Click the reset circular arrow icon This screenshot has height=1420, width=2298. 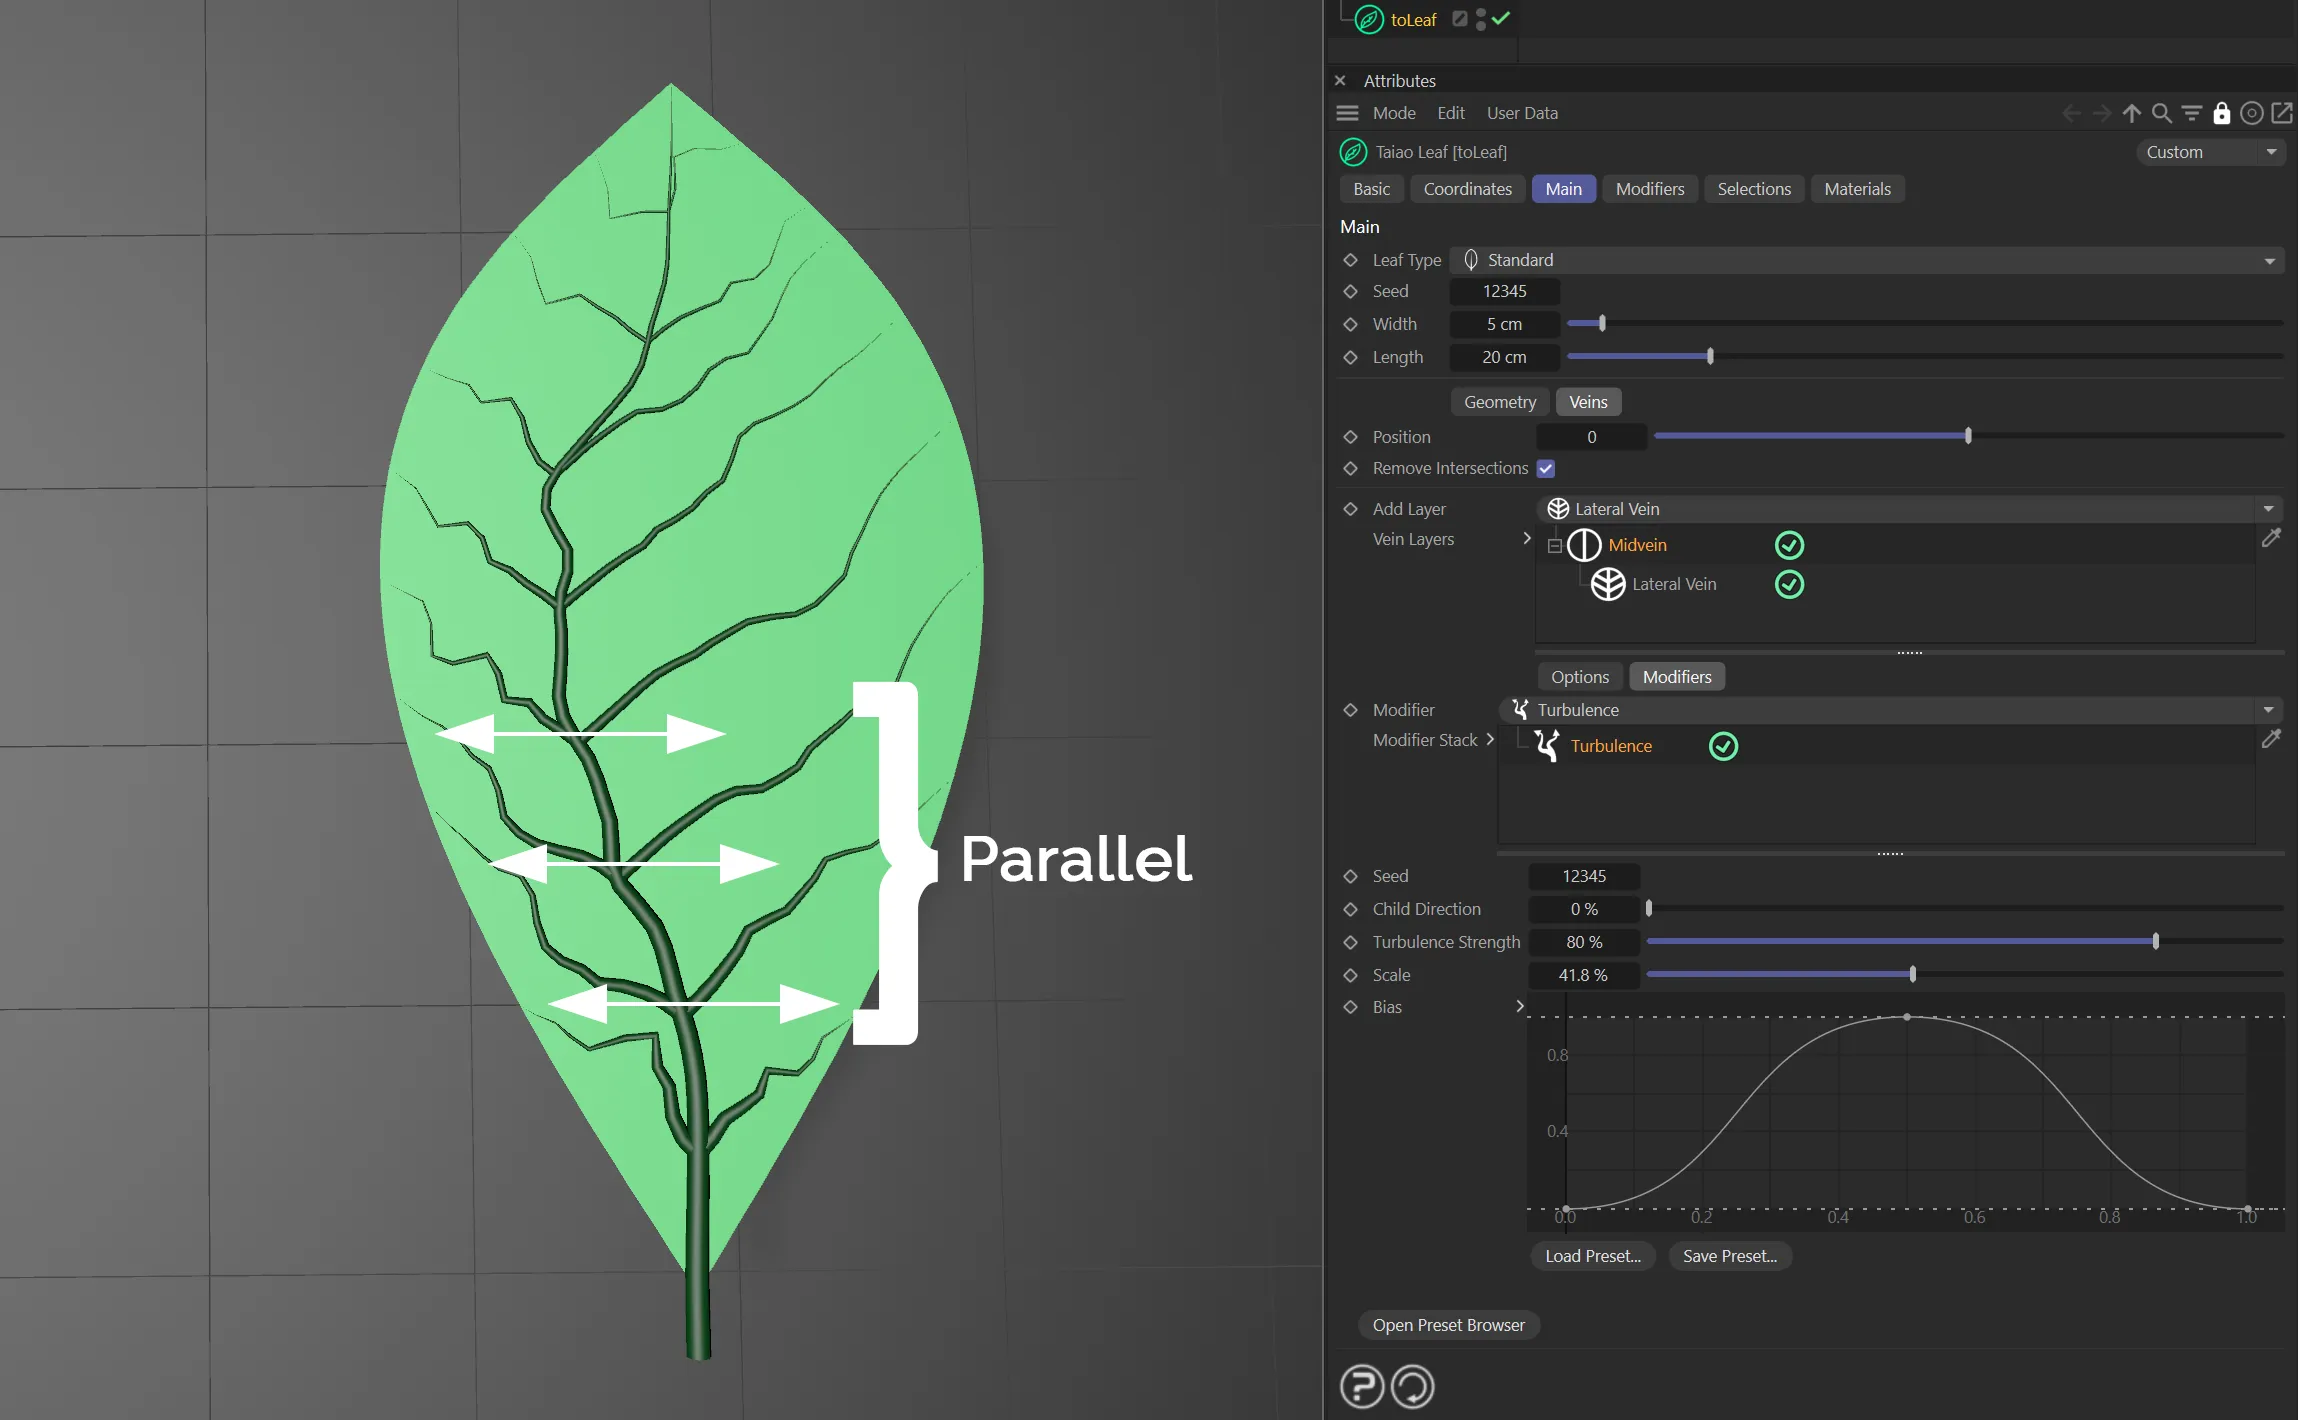point(1412,1387)
